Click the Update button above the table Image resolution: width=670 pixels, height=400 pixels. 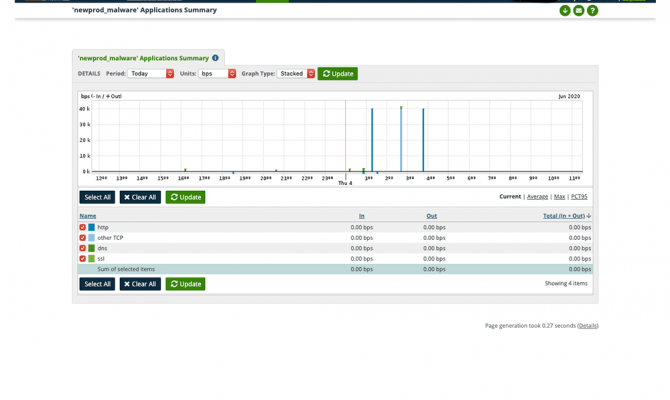(x=185, y=197)
